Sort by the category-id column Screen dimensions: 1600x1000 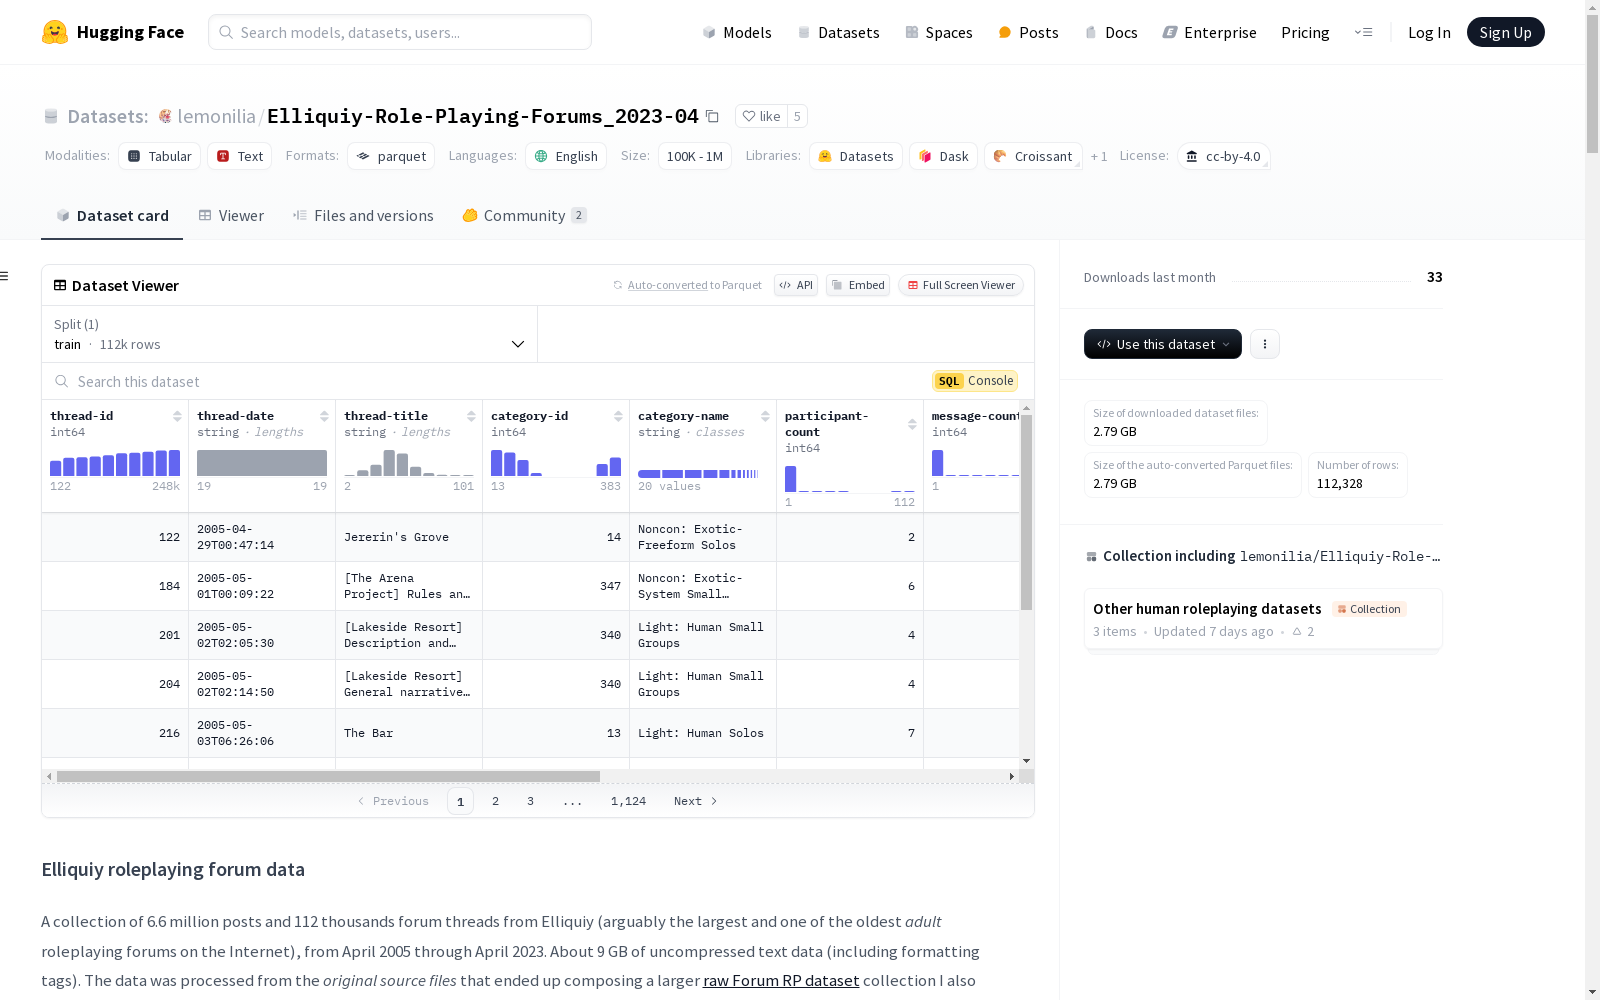618,416
